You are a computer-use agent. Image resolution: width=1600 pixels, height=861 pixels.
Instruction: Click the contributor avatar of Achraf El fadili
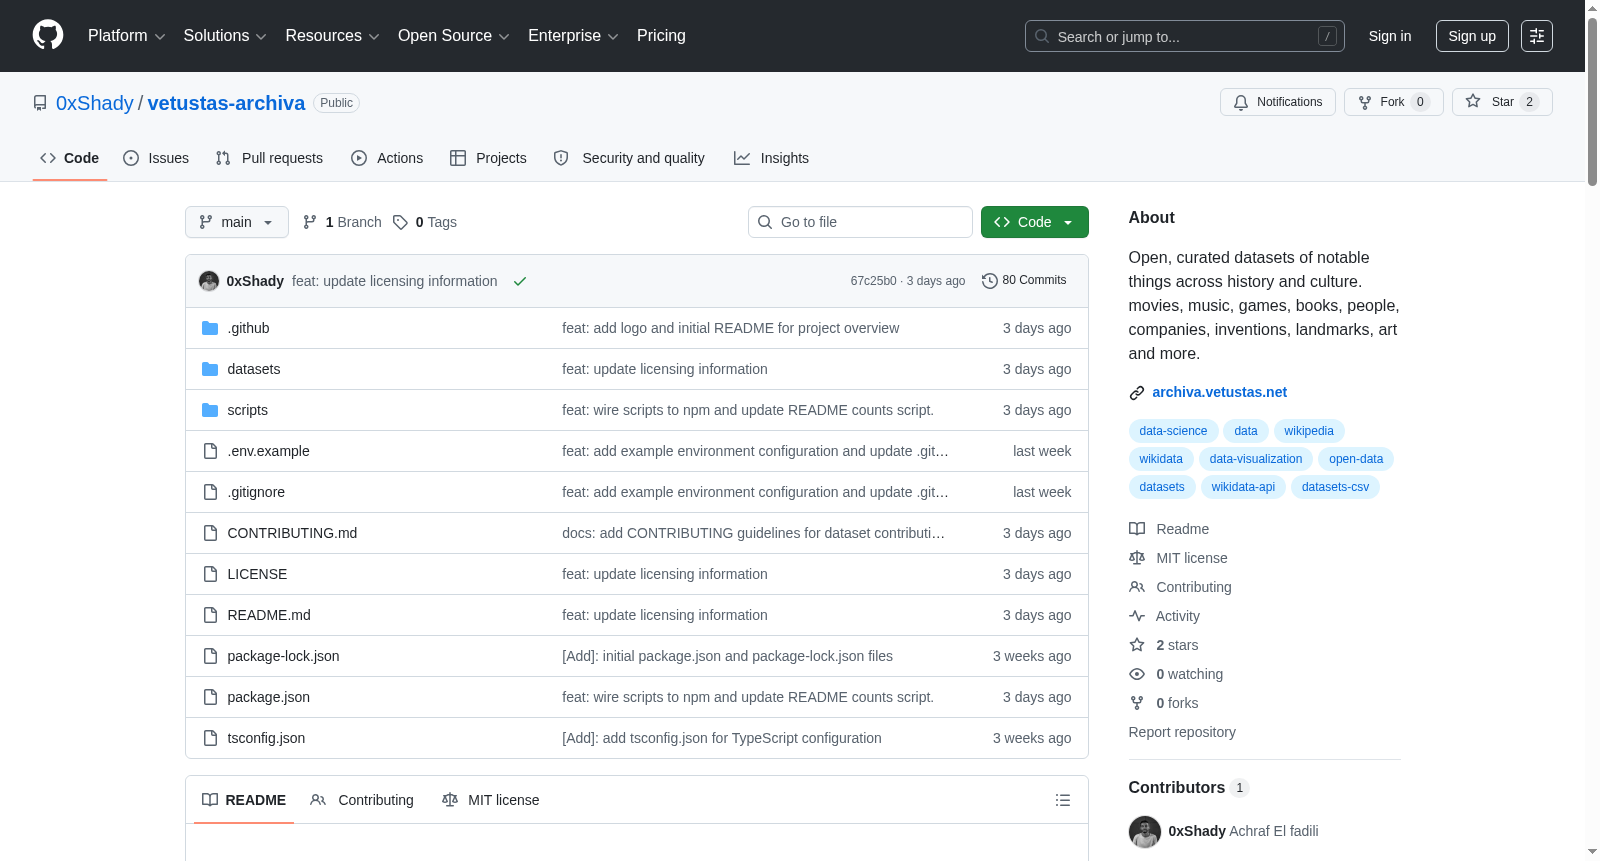(1145, 831)
